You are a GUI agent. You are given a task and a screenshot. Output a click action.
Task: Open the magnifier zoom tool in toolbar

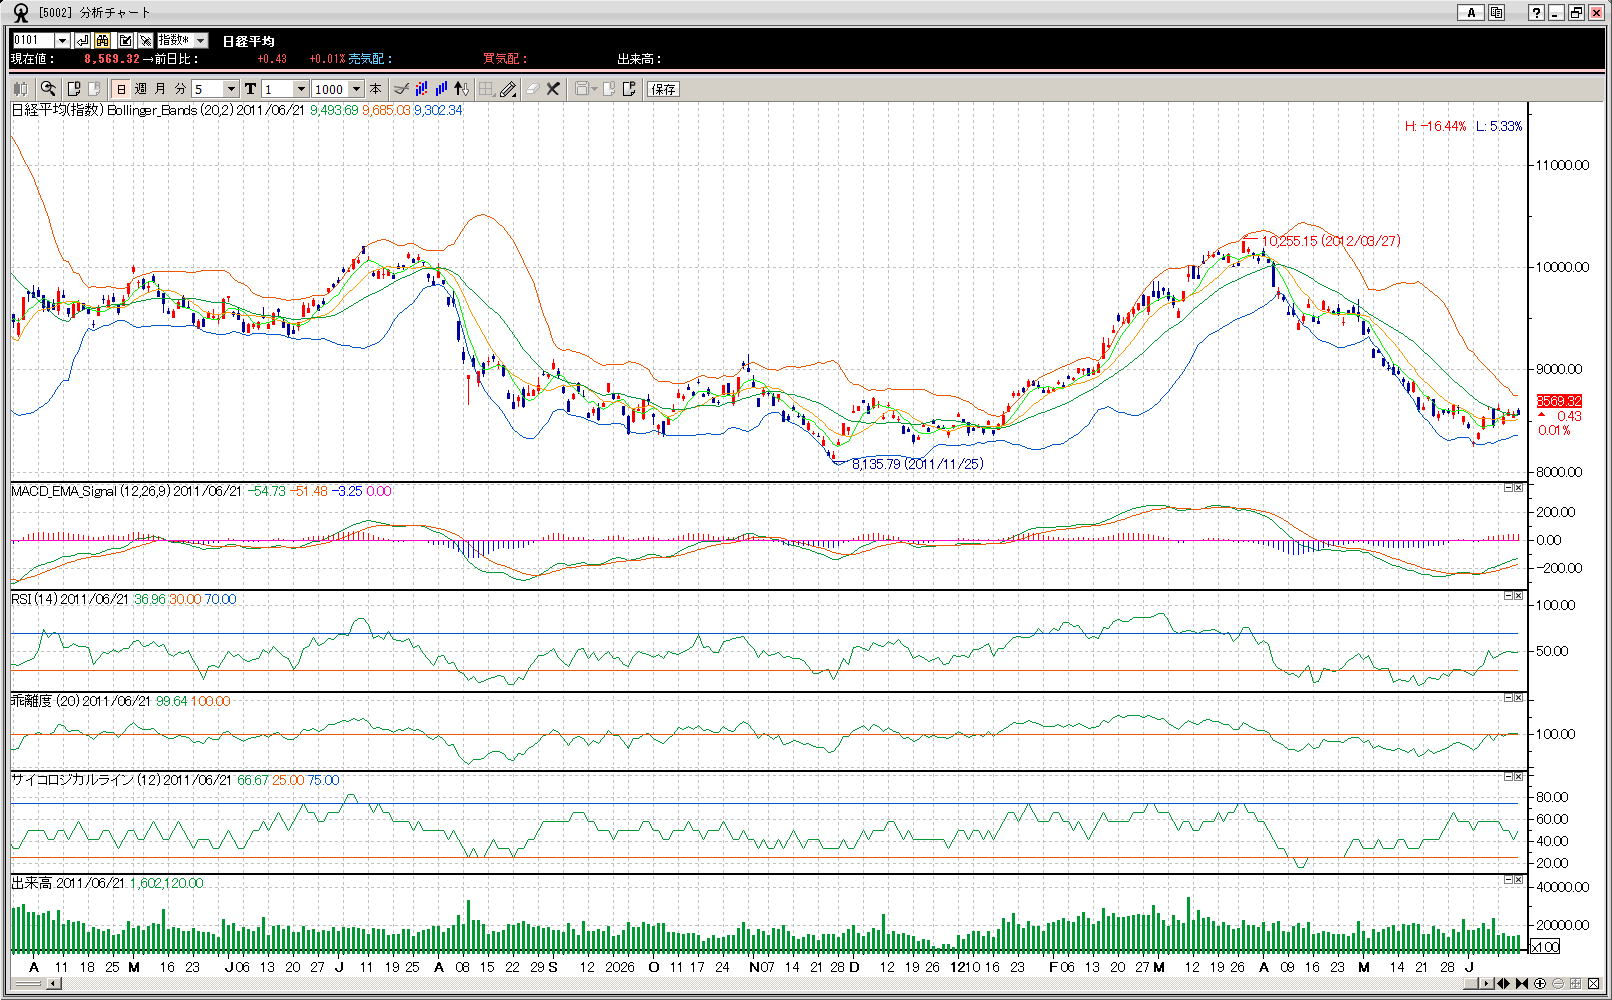[x=48, y=89]
